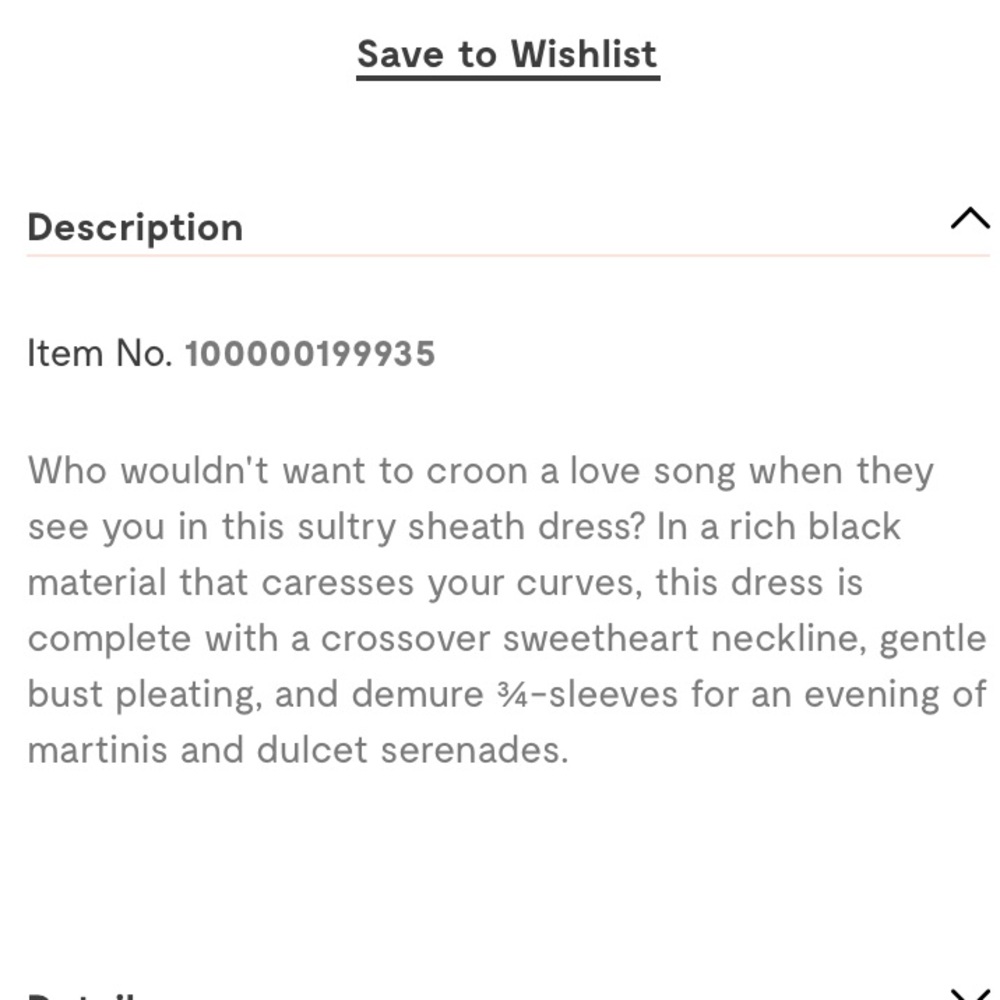1000x1000 pixels.
Task: Click the phrase "martinis and dulcet serenades"
Action: (x=297, y=751)
